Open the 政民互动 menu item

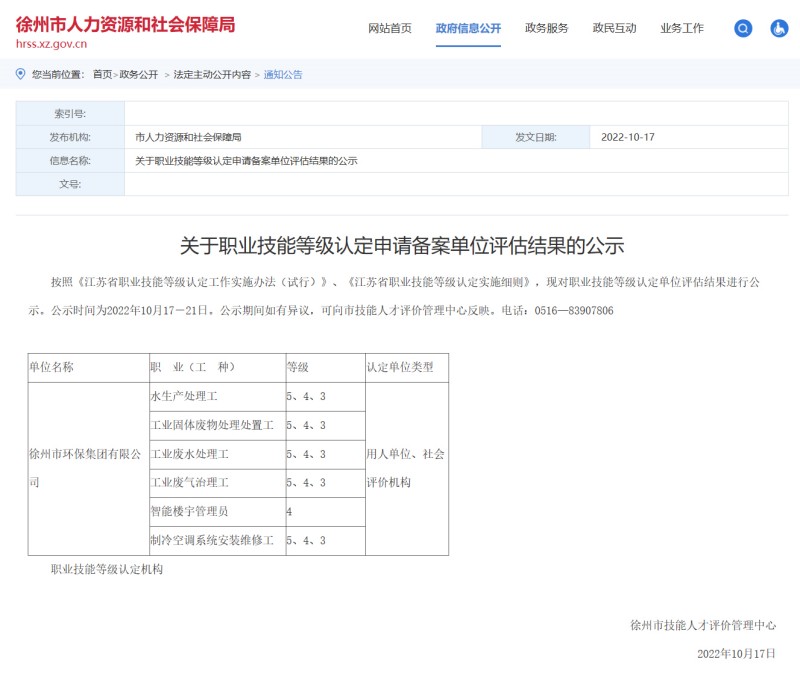pos(614,29)
